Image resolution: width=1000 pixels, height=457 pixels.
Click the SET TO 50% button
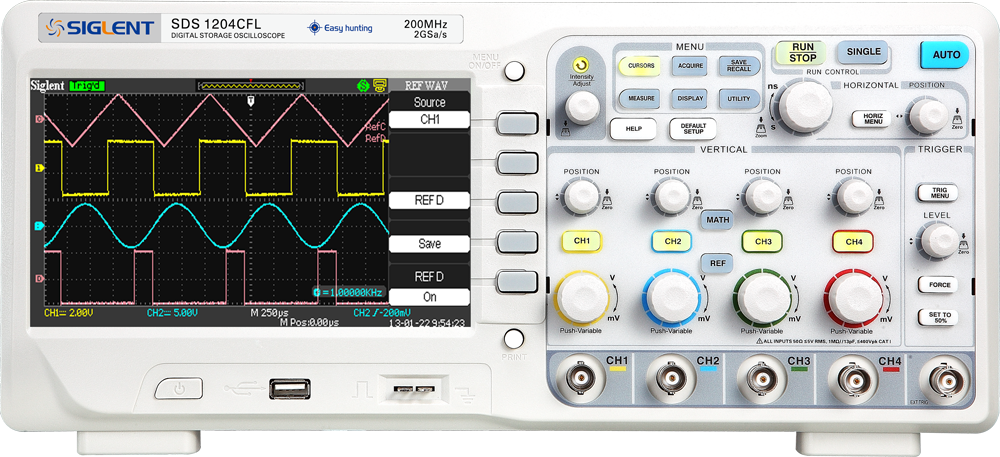(939, 317)
